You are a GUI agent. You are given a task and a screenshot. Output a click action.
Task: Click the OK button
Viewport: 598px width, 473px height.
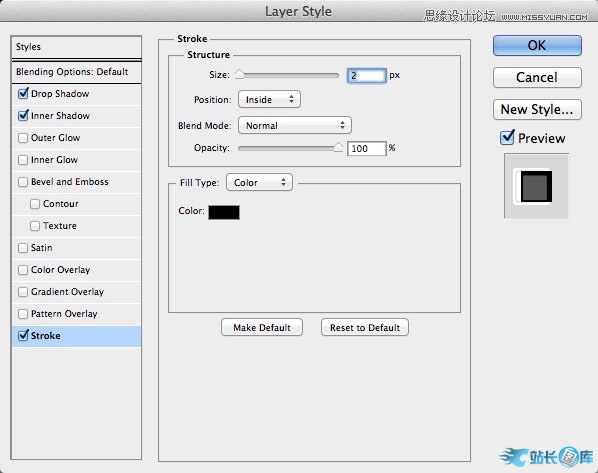(537, 46)
